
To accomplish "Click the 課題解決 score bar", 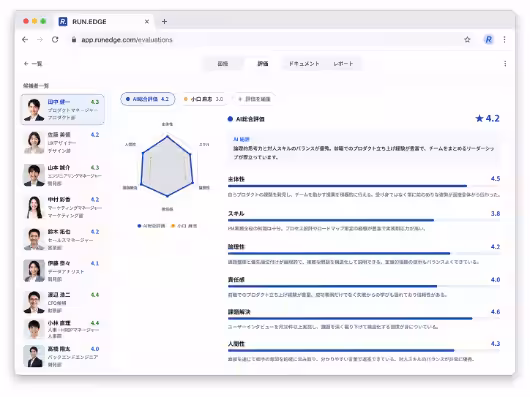I will pos(364,319).
